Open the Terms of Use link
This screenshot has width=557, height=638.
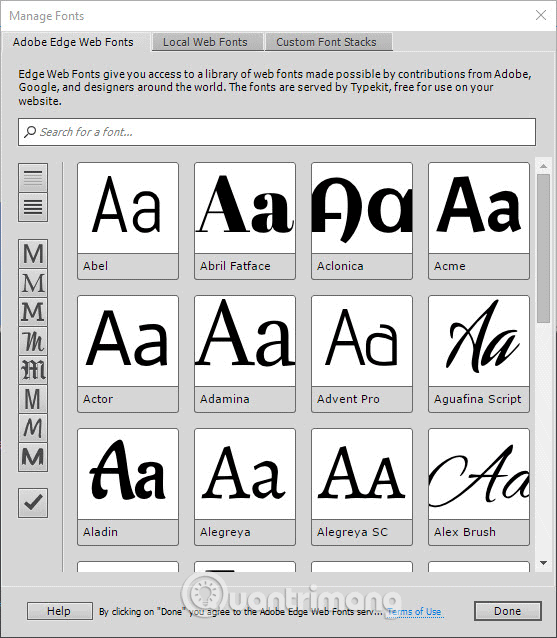click(414, 612)
